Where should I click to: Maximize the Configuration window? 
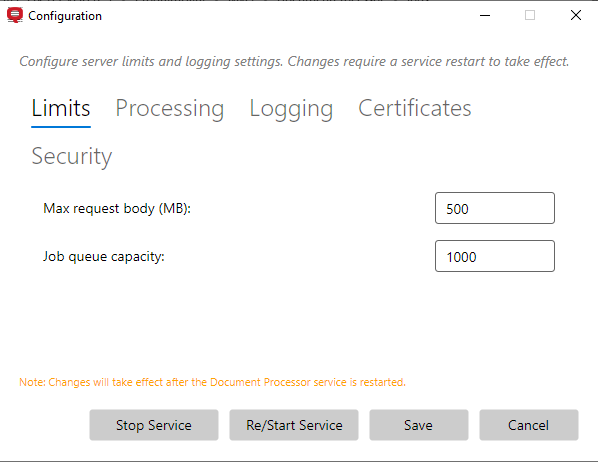530,15
